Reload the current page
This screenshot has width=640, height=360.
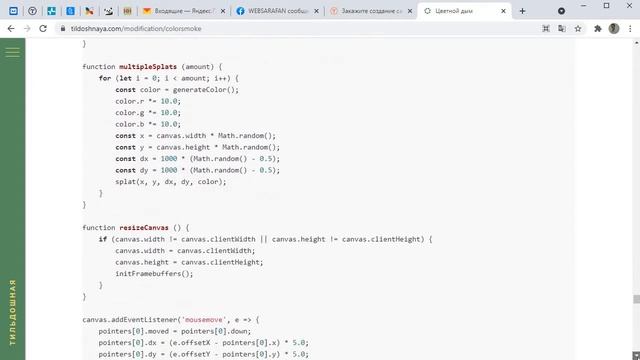tap(43, 29)
